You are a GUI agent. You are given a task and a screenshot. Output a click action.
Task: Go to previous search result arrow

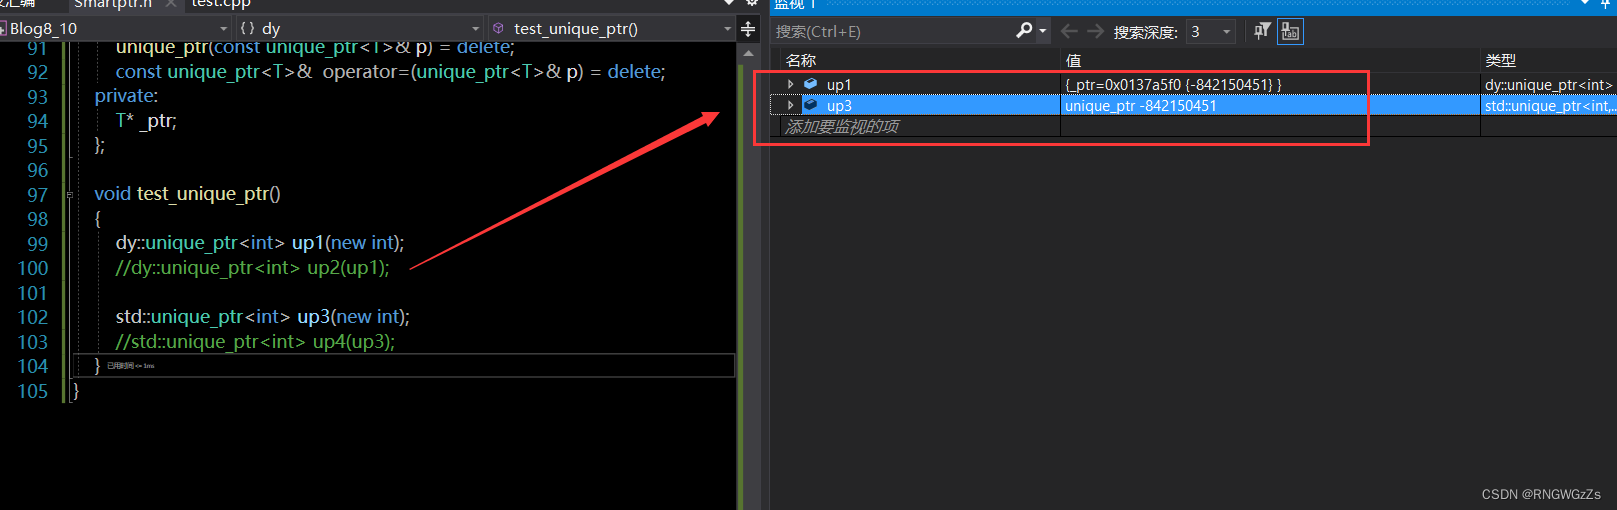coord(1069,31)
